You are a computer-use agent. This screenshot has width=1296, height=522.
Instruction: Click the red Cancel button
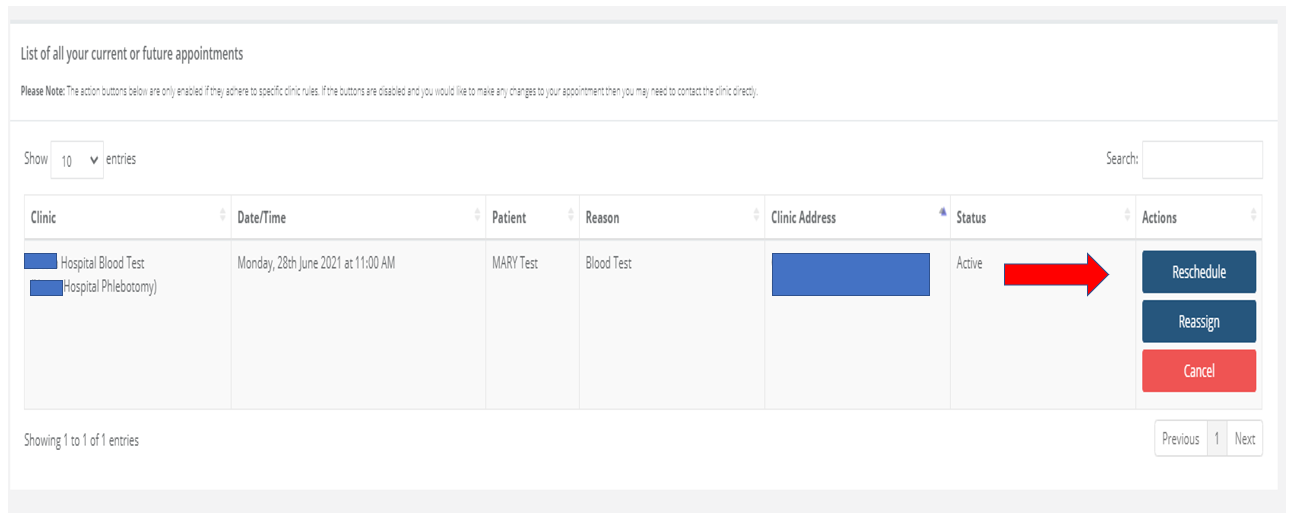coord(1198,371)
